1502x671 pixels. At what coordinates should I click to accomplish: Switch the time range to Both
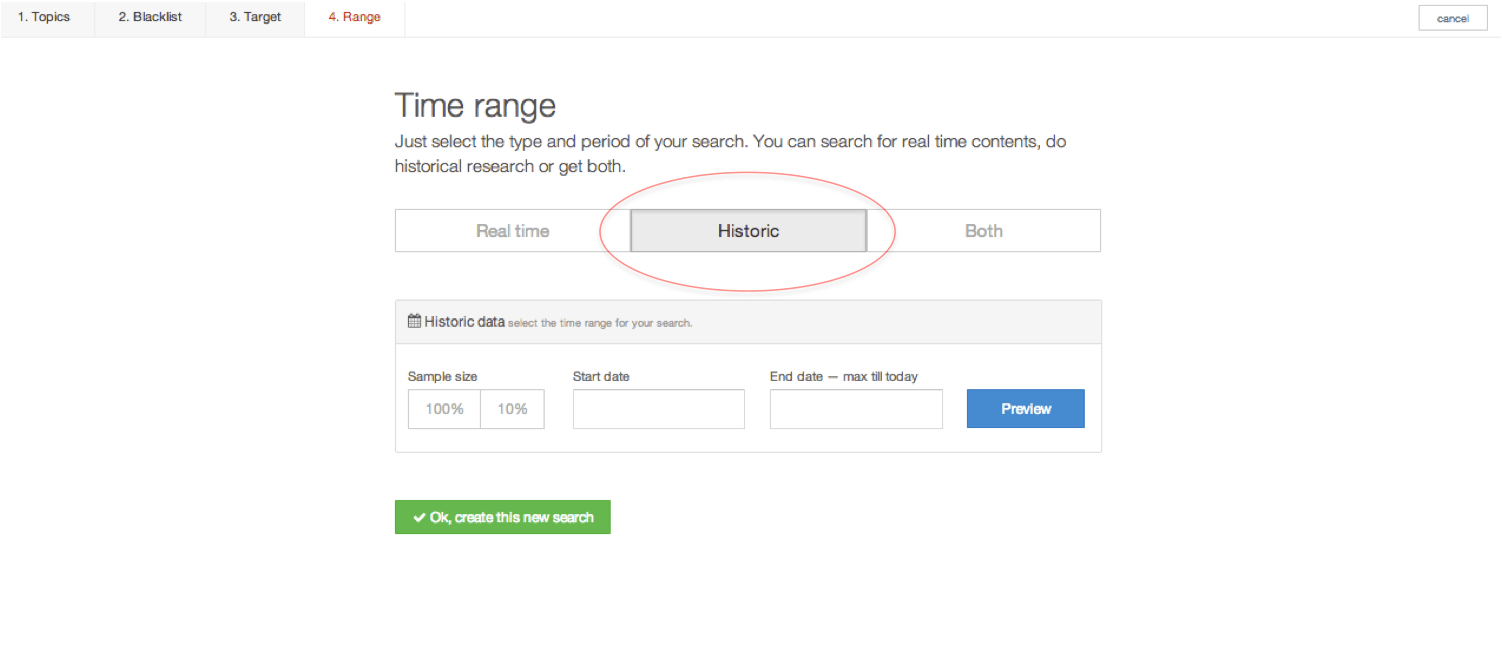click(983, 231)
